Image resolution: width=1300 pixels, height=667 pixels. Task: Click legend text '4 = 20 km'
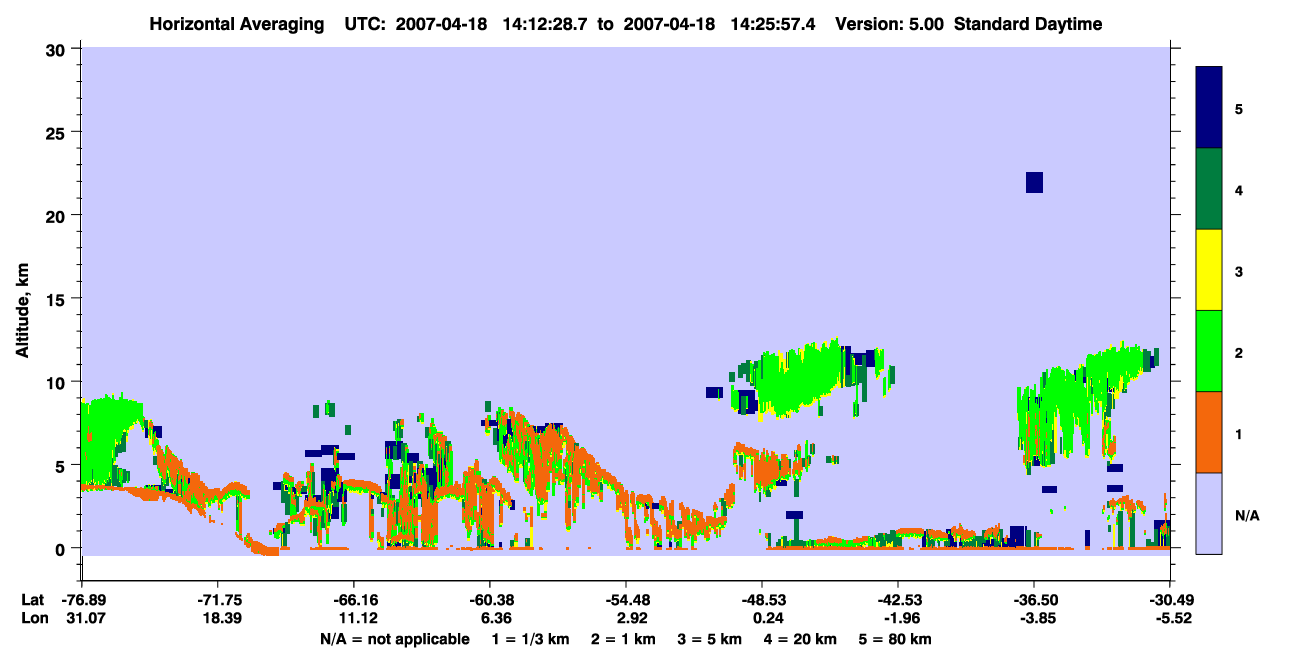click(x=802, y=639)
